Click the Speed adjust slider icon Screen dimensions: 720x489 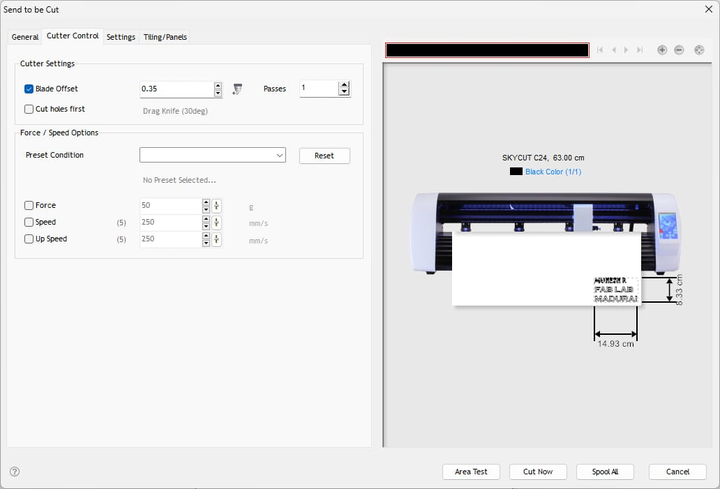point(216,223)
